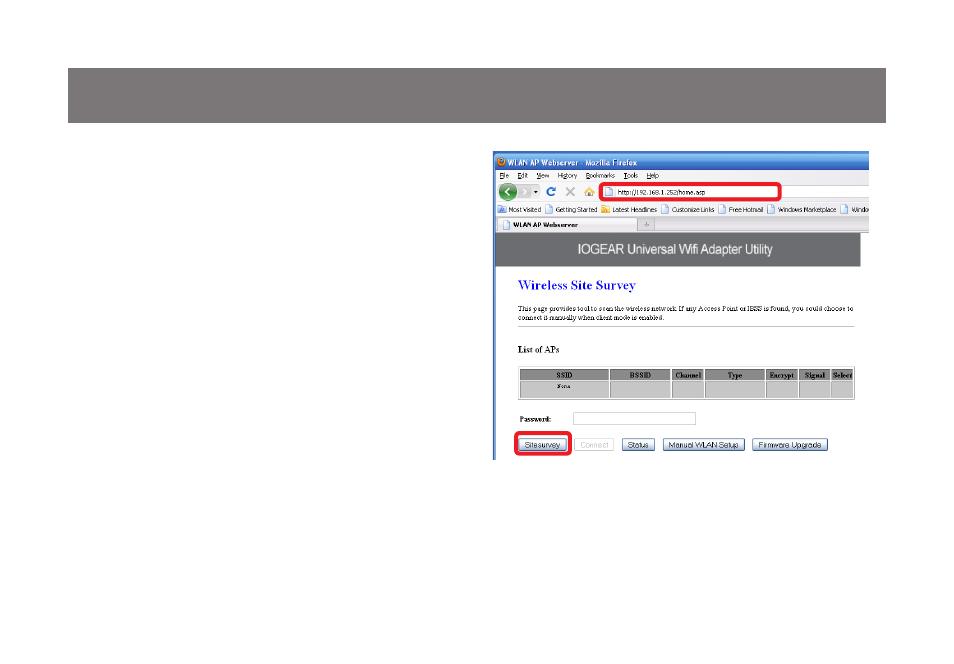
Task: Open the Tools menu
Action: [630, 175]
